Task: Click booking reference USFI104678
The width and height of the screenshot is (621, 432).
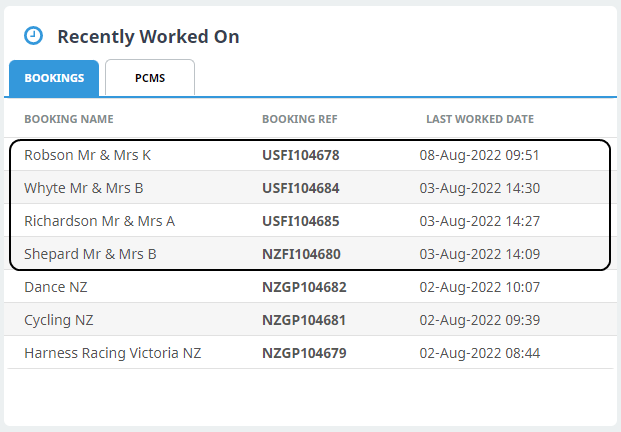Action: click(x=301, y=155)
